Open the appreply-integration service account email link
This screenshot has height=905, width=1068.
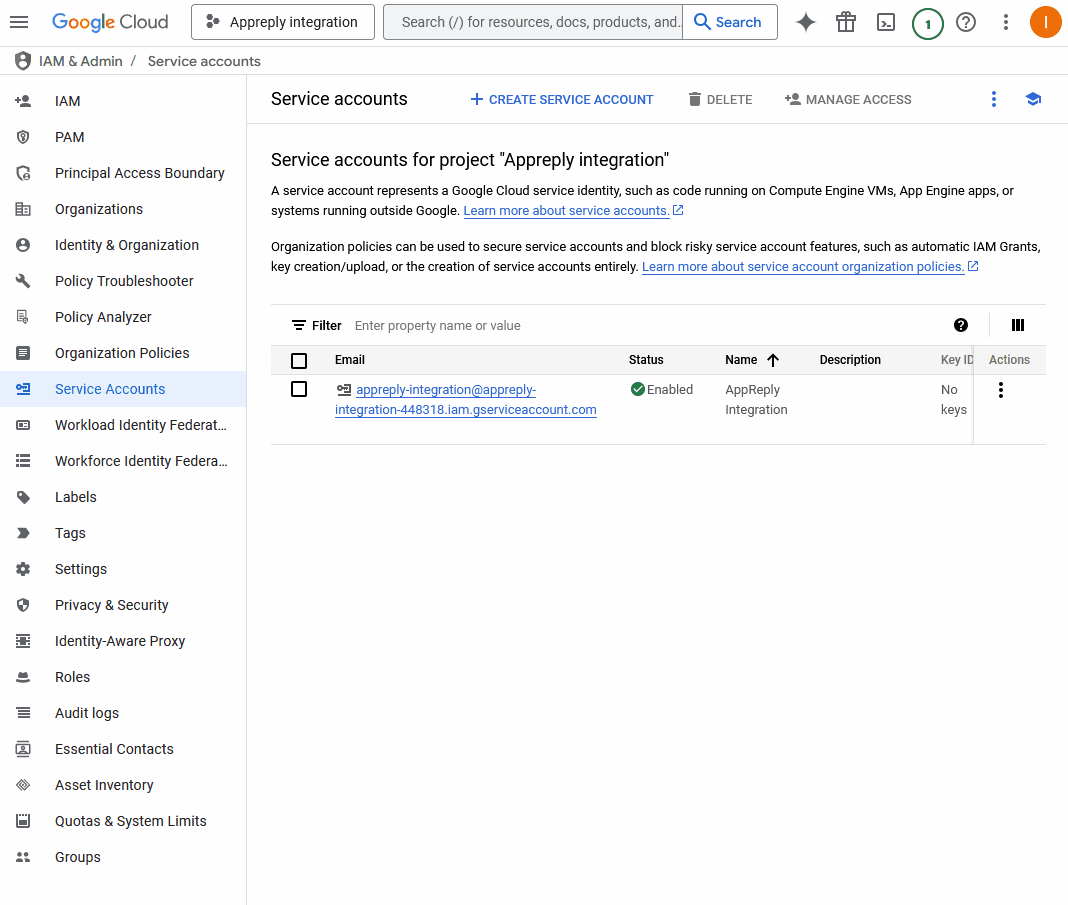coord(466,400)
